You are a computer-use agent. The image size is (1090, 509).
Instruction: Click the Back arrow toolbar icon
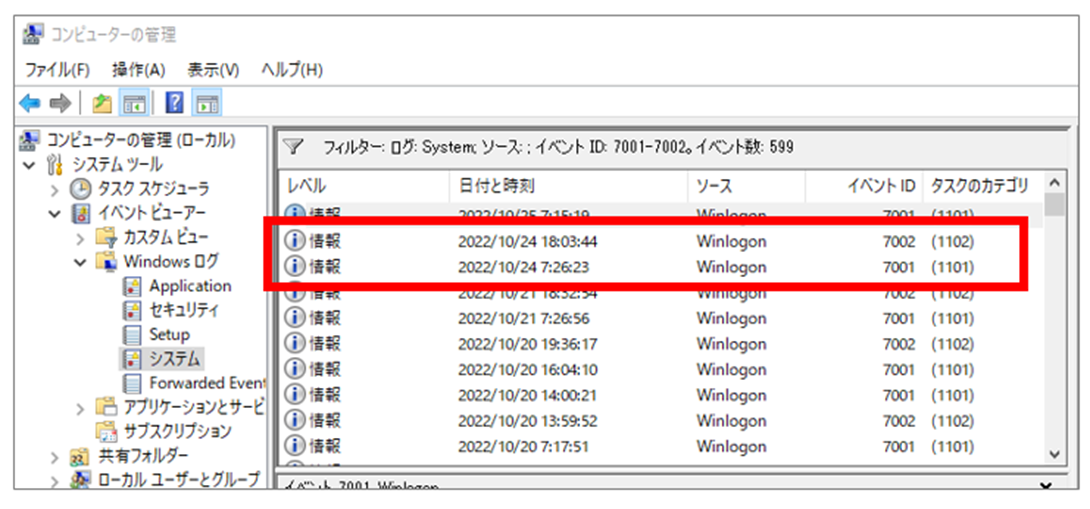pos(29,104)
